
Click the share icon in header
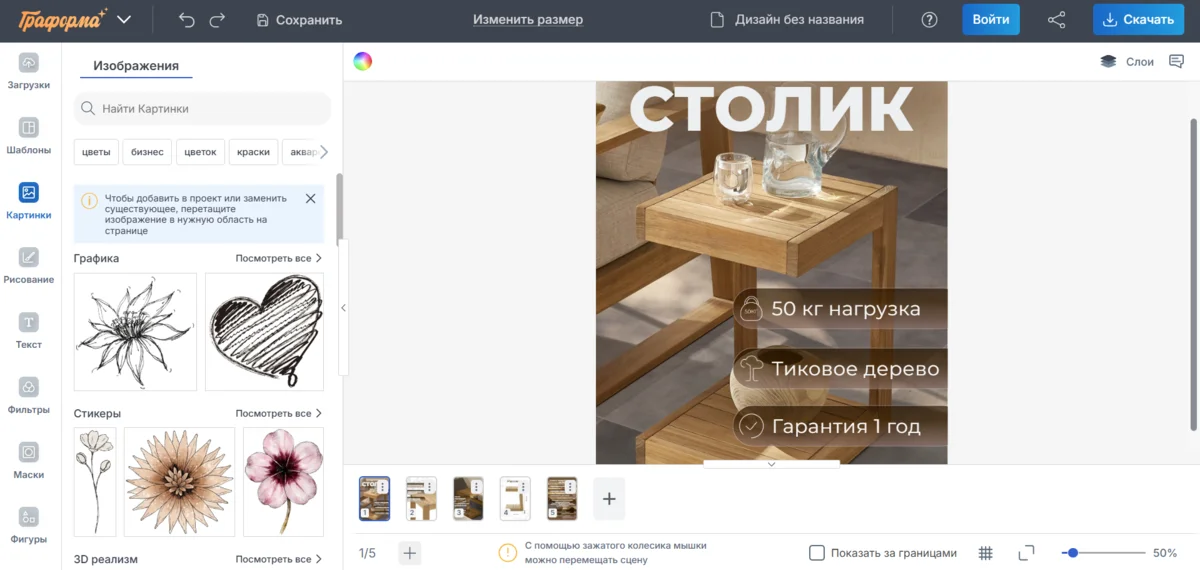coord(1056,20)
